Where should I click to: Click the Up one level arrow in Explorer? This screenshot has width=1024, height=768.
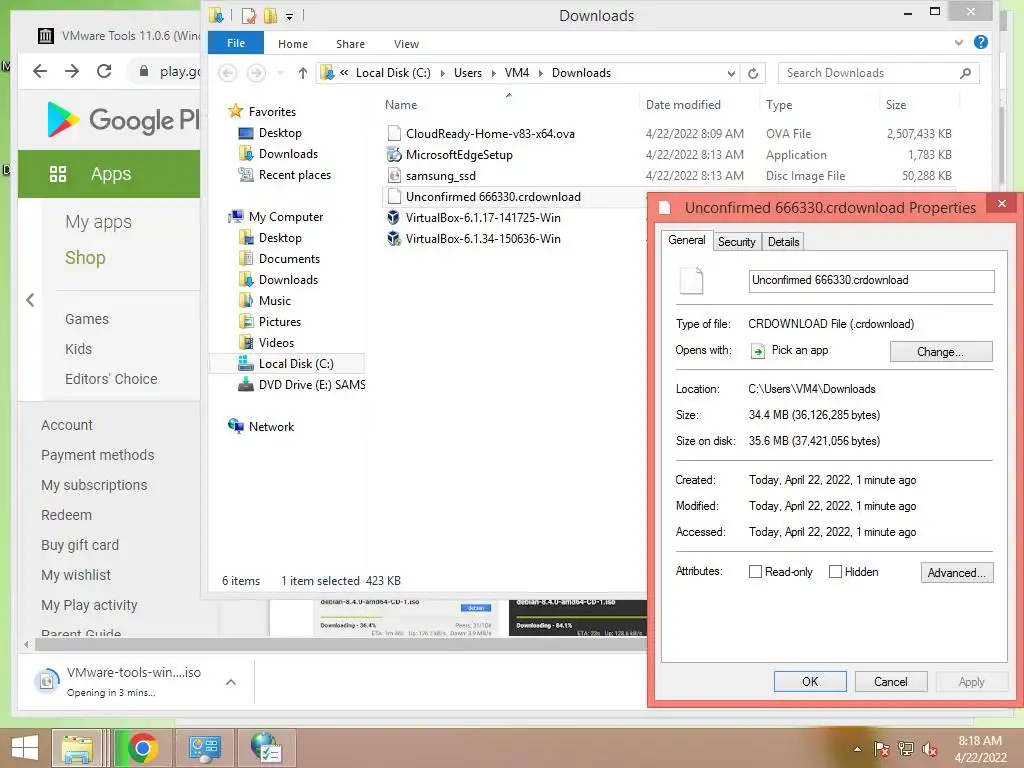pos(302,73)
